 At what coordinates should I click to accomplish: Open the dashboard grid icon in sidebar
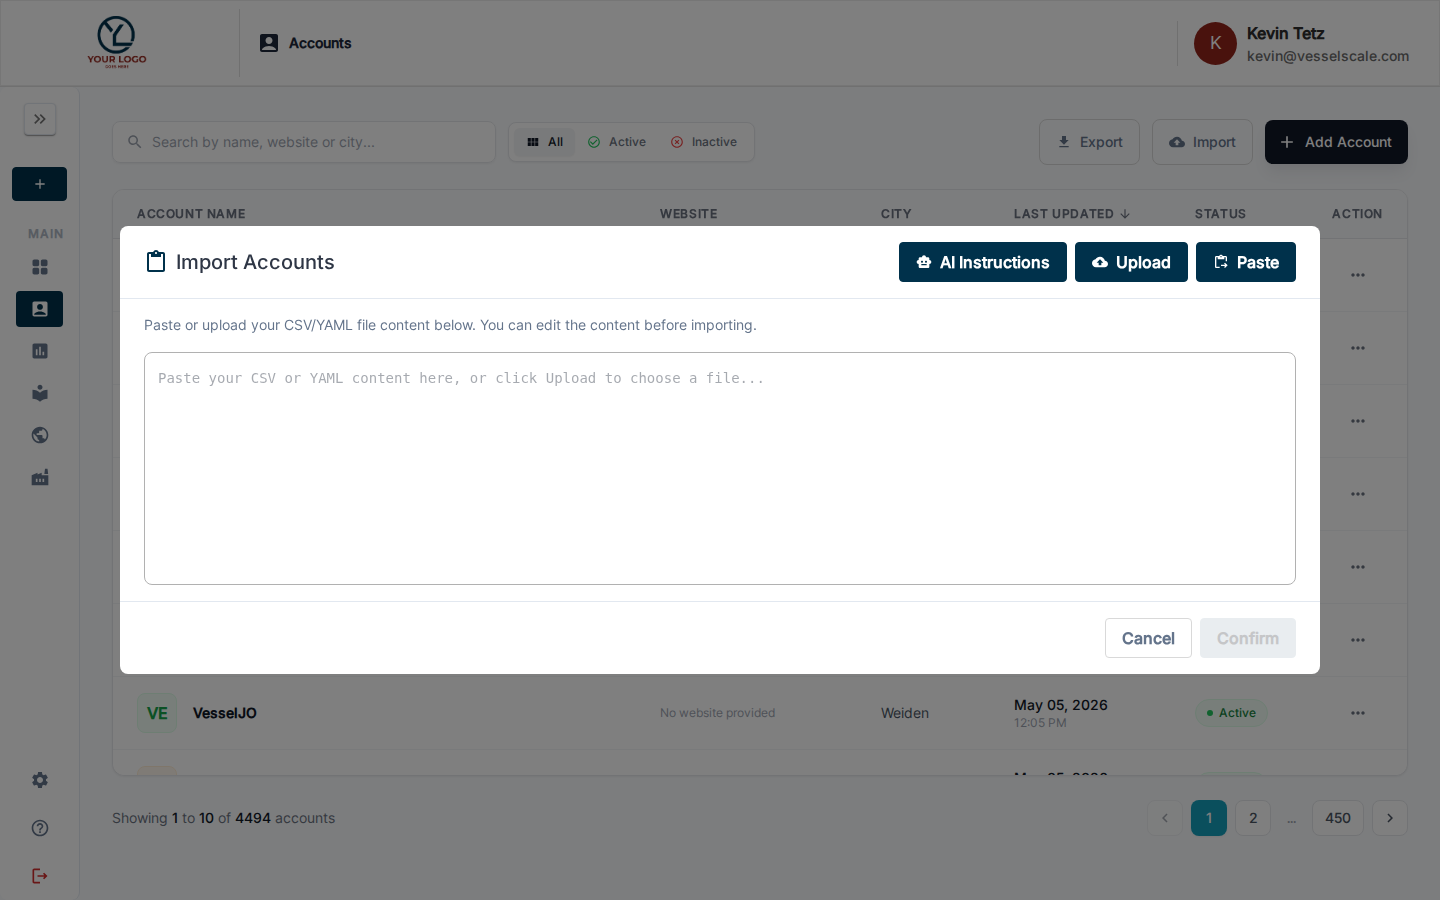(x=40, y=267)
